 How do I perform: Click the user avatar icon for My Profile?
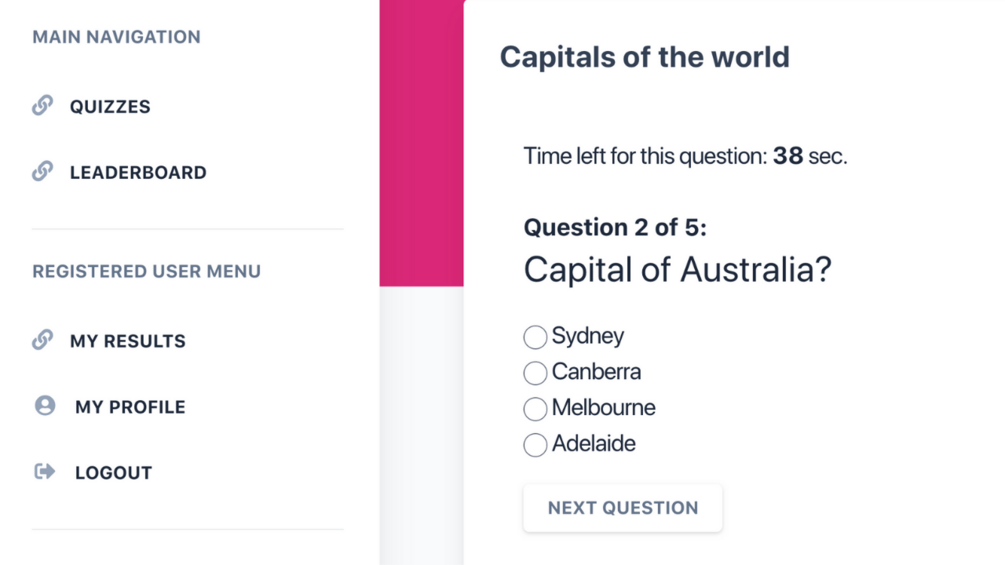pyautogui.click(x=45, y=405)
